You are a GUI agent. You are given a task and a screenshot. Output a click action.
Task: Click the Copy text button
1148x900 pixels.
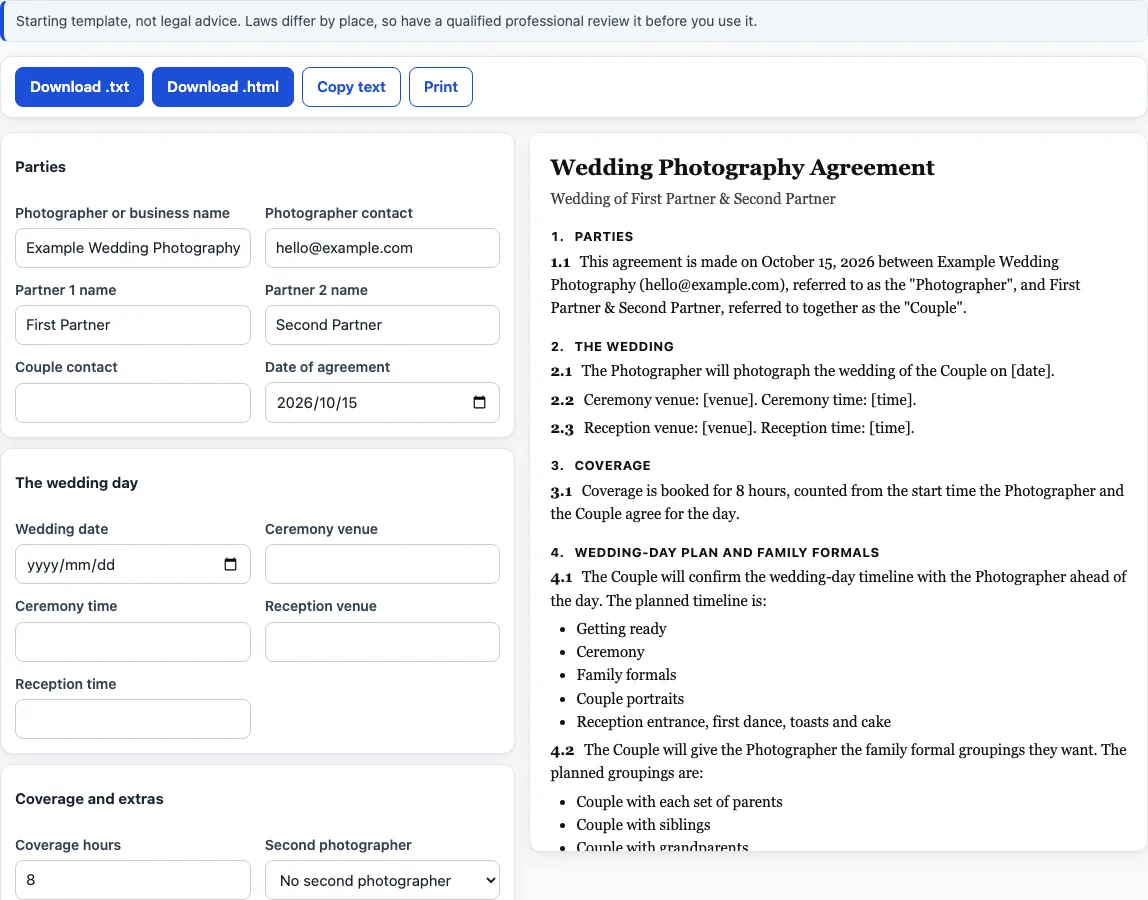351,86
